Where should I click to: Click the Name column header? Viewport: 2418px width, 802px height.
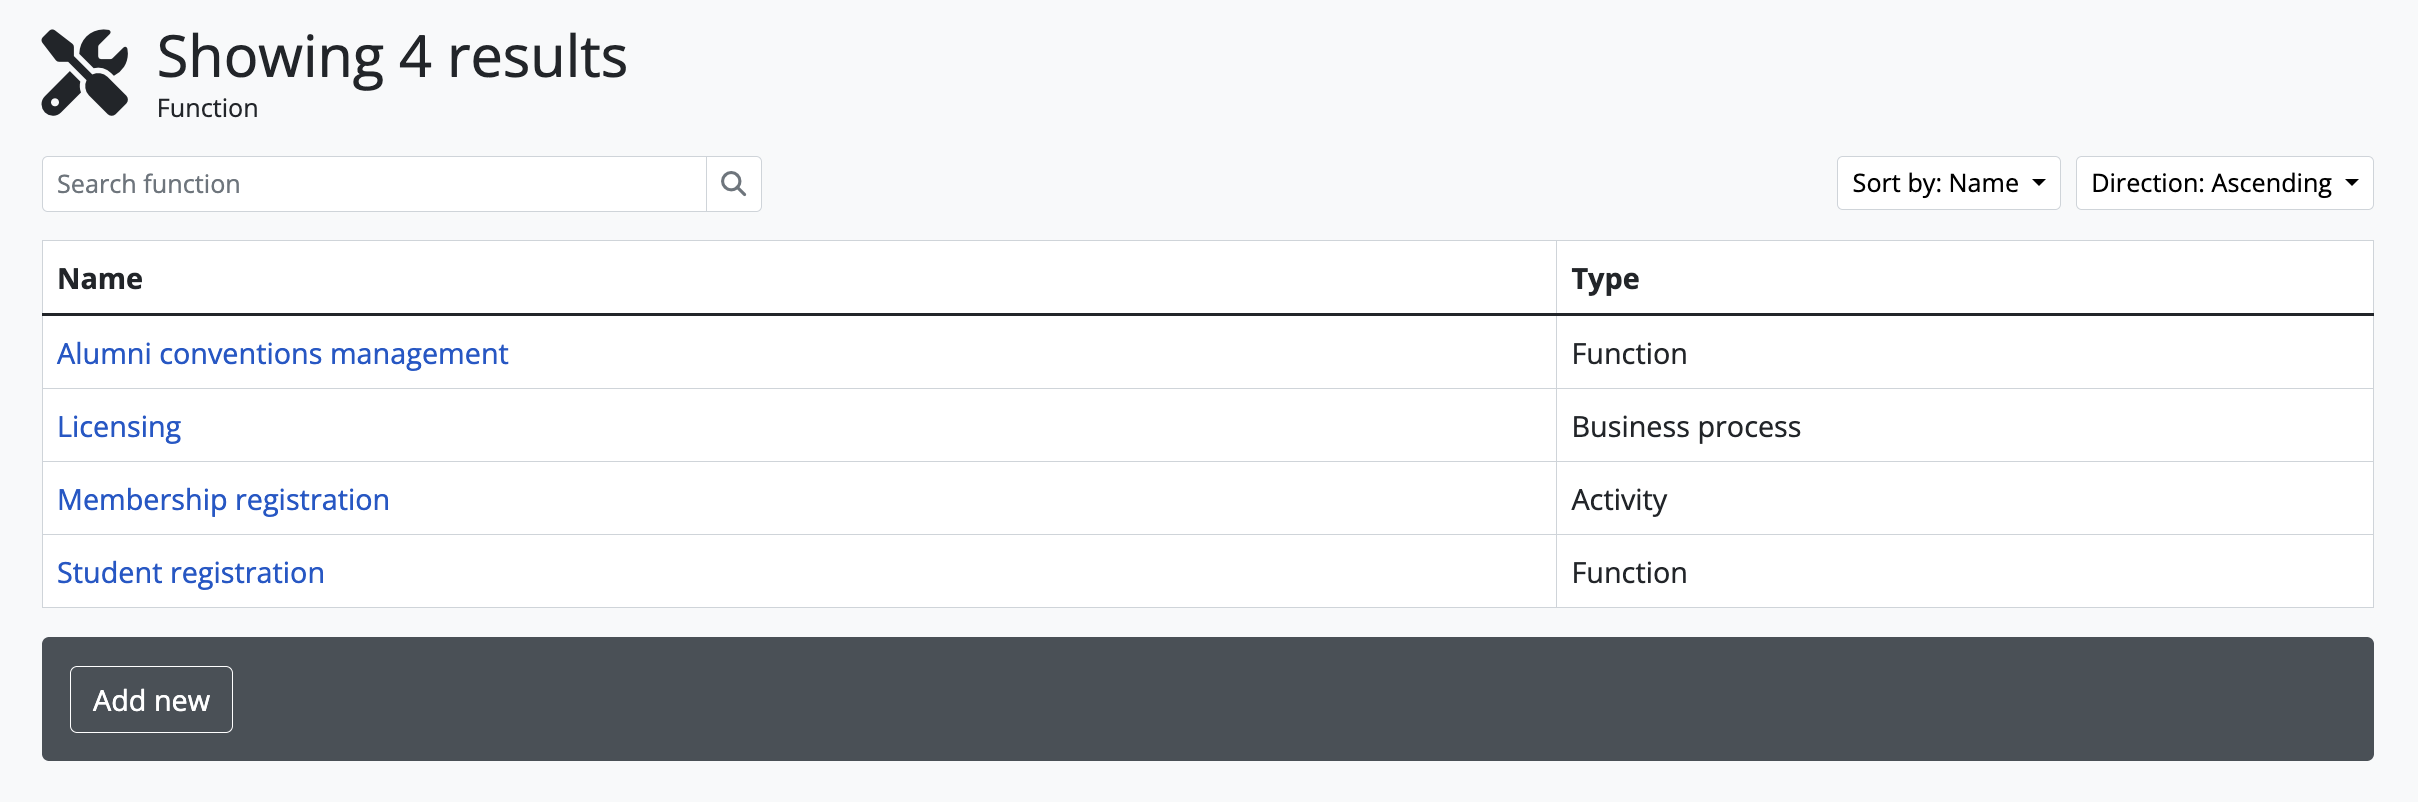pyautogui.click(x=100, y=278)
